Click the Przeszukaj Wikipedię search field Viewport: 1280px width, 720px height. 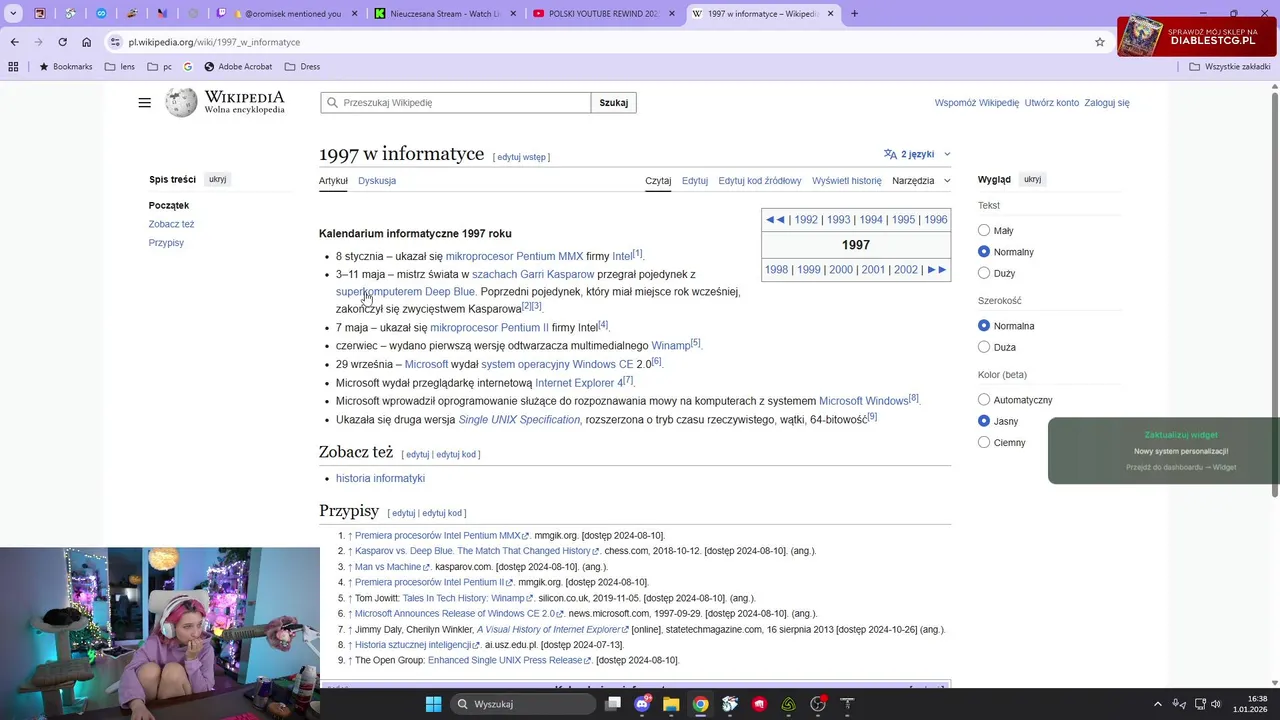click(456, 103)
